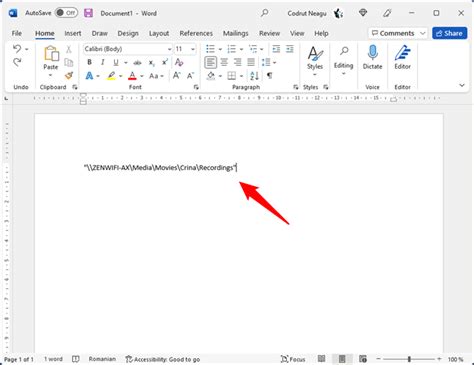
Task: Click Accessibility: Good to go status
Action: click(x=163, y=359)
